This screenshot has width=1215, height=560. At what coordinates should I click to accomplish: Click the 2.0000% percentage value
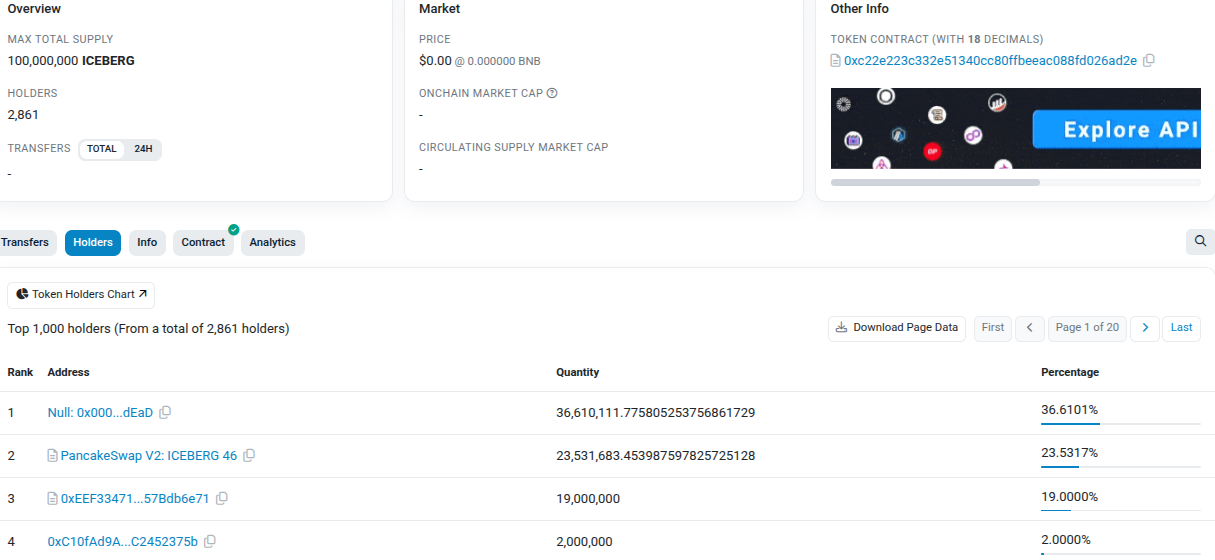pos(1066,539)
